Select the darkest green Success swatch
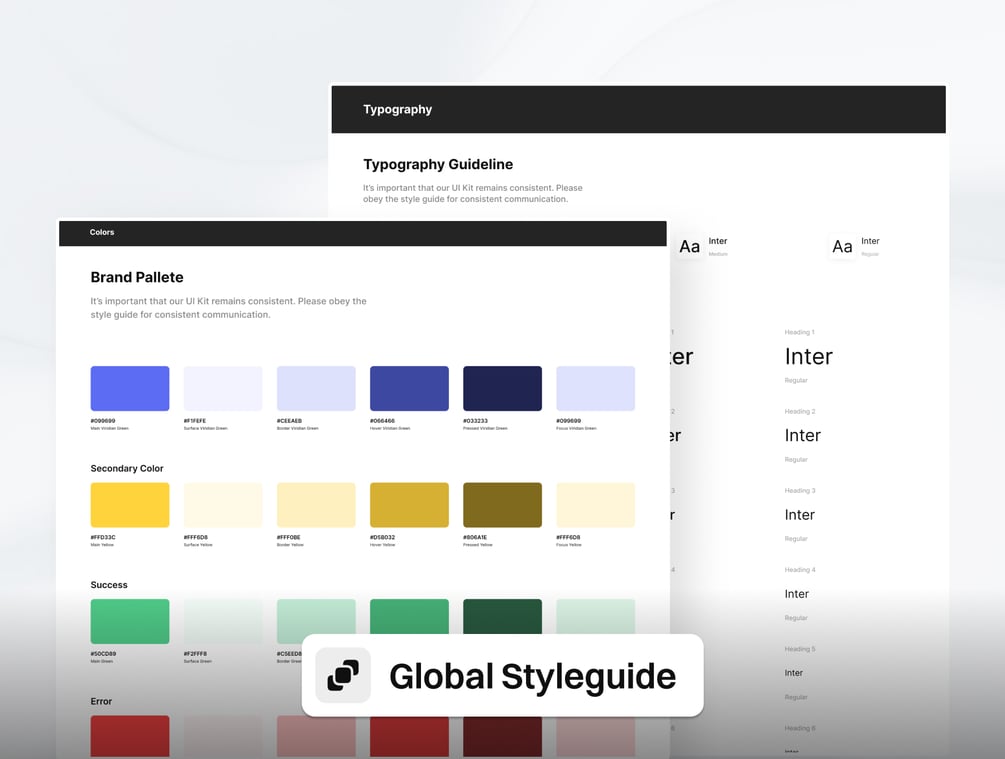 pos(502,616)
